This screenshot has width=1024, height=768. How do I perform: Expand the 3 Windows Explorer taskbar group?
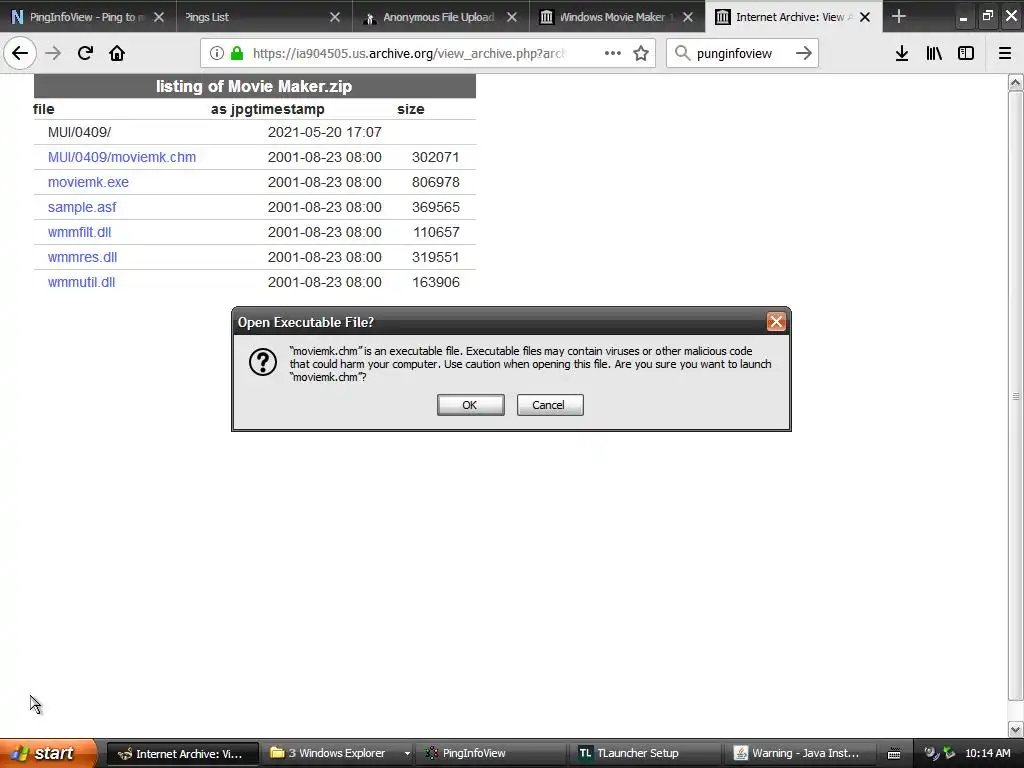tap(407, 754)
